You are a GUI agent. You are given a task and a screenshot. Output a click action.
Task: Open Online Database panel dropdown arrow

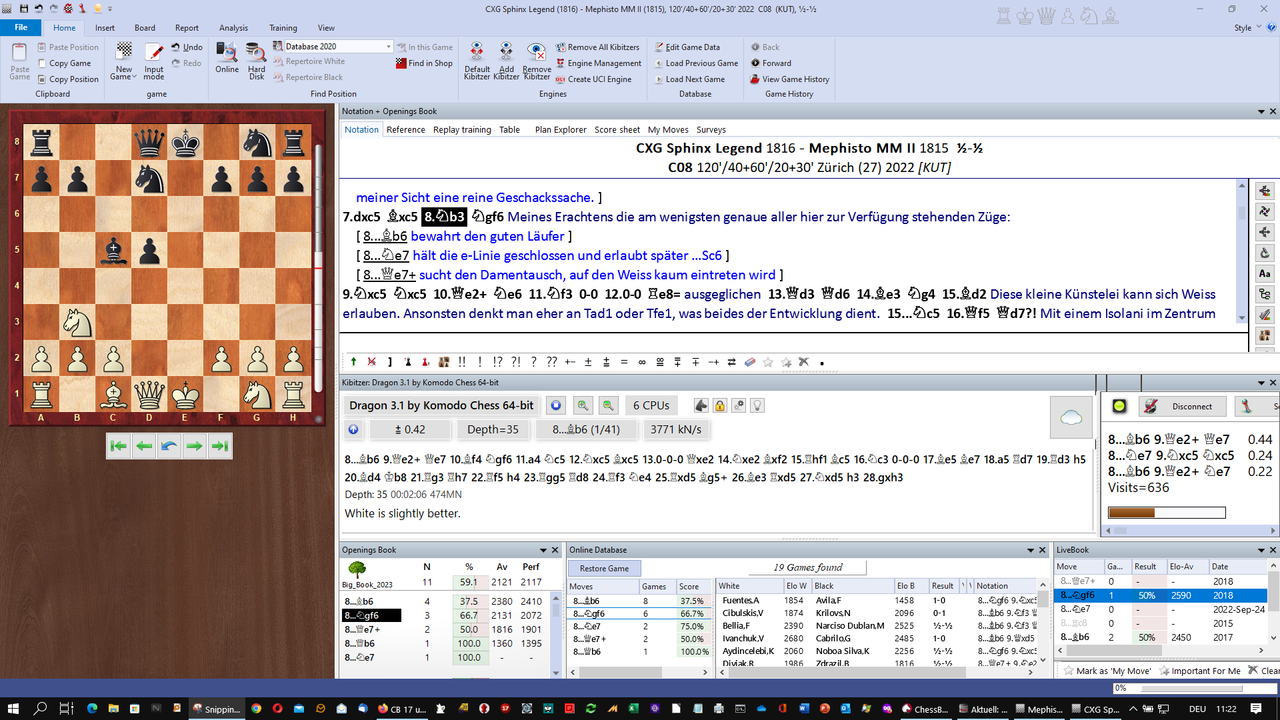tap(1030, 550)
